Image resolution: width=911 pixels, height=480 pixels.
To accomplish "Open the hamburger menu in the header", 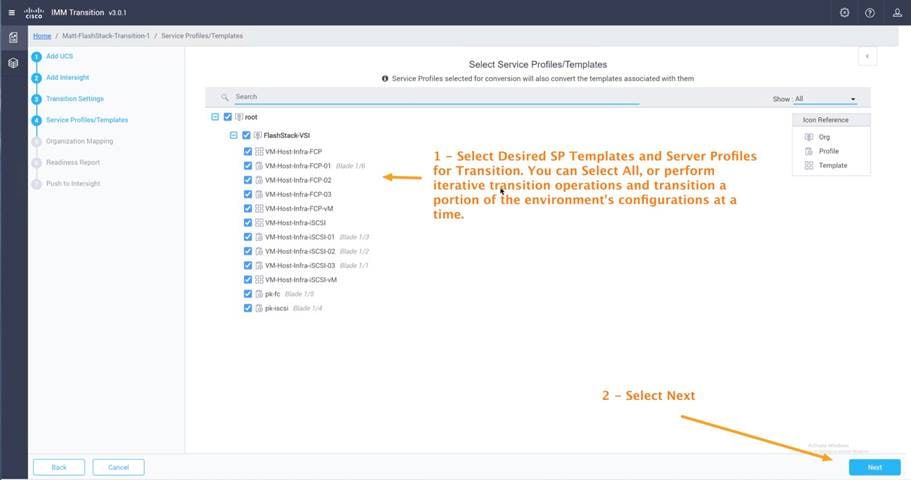I will tap(12, 12).
